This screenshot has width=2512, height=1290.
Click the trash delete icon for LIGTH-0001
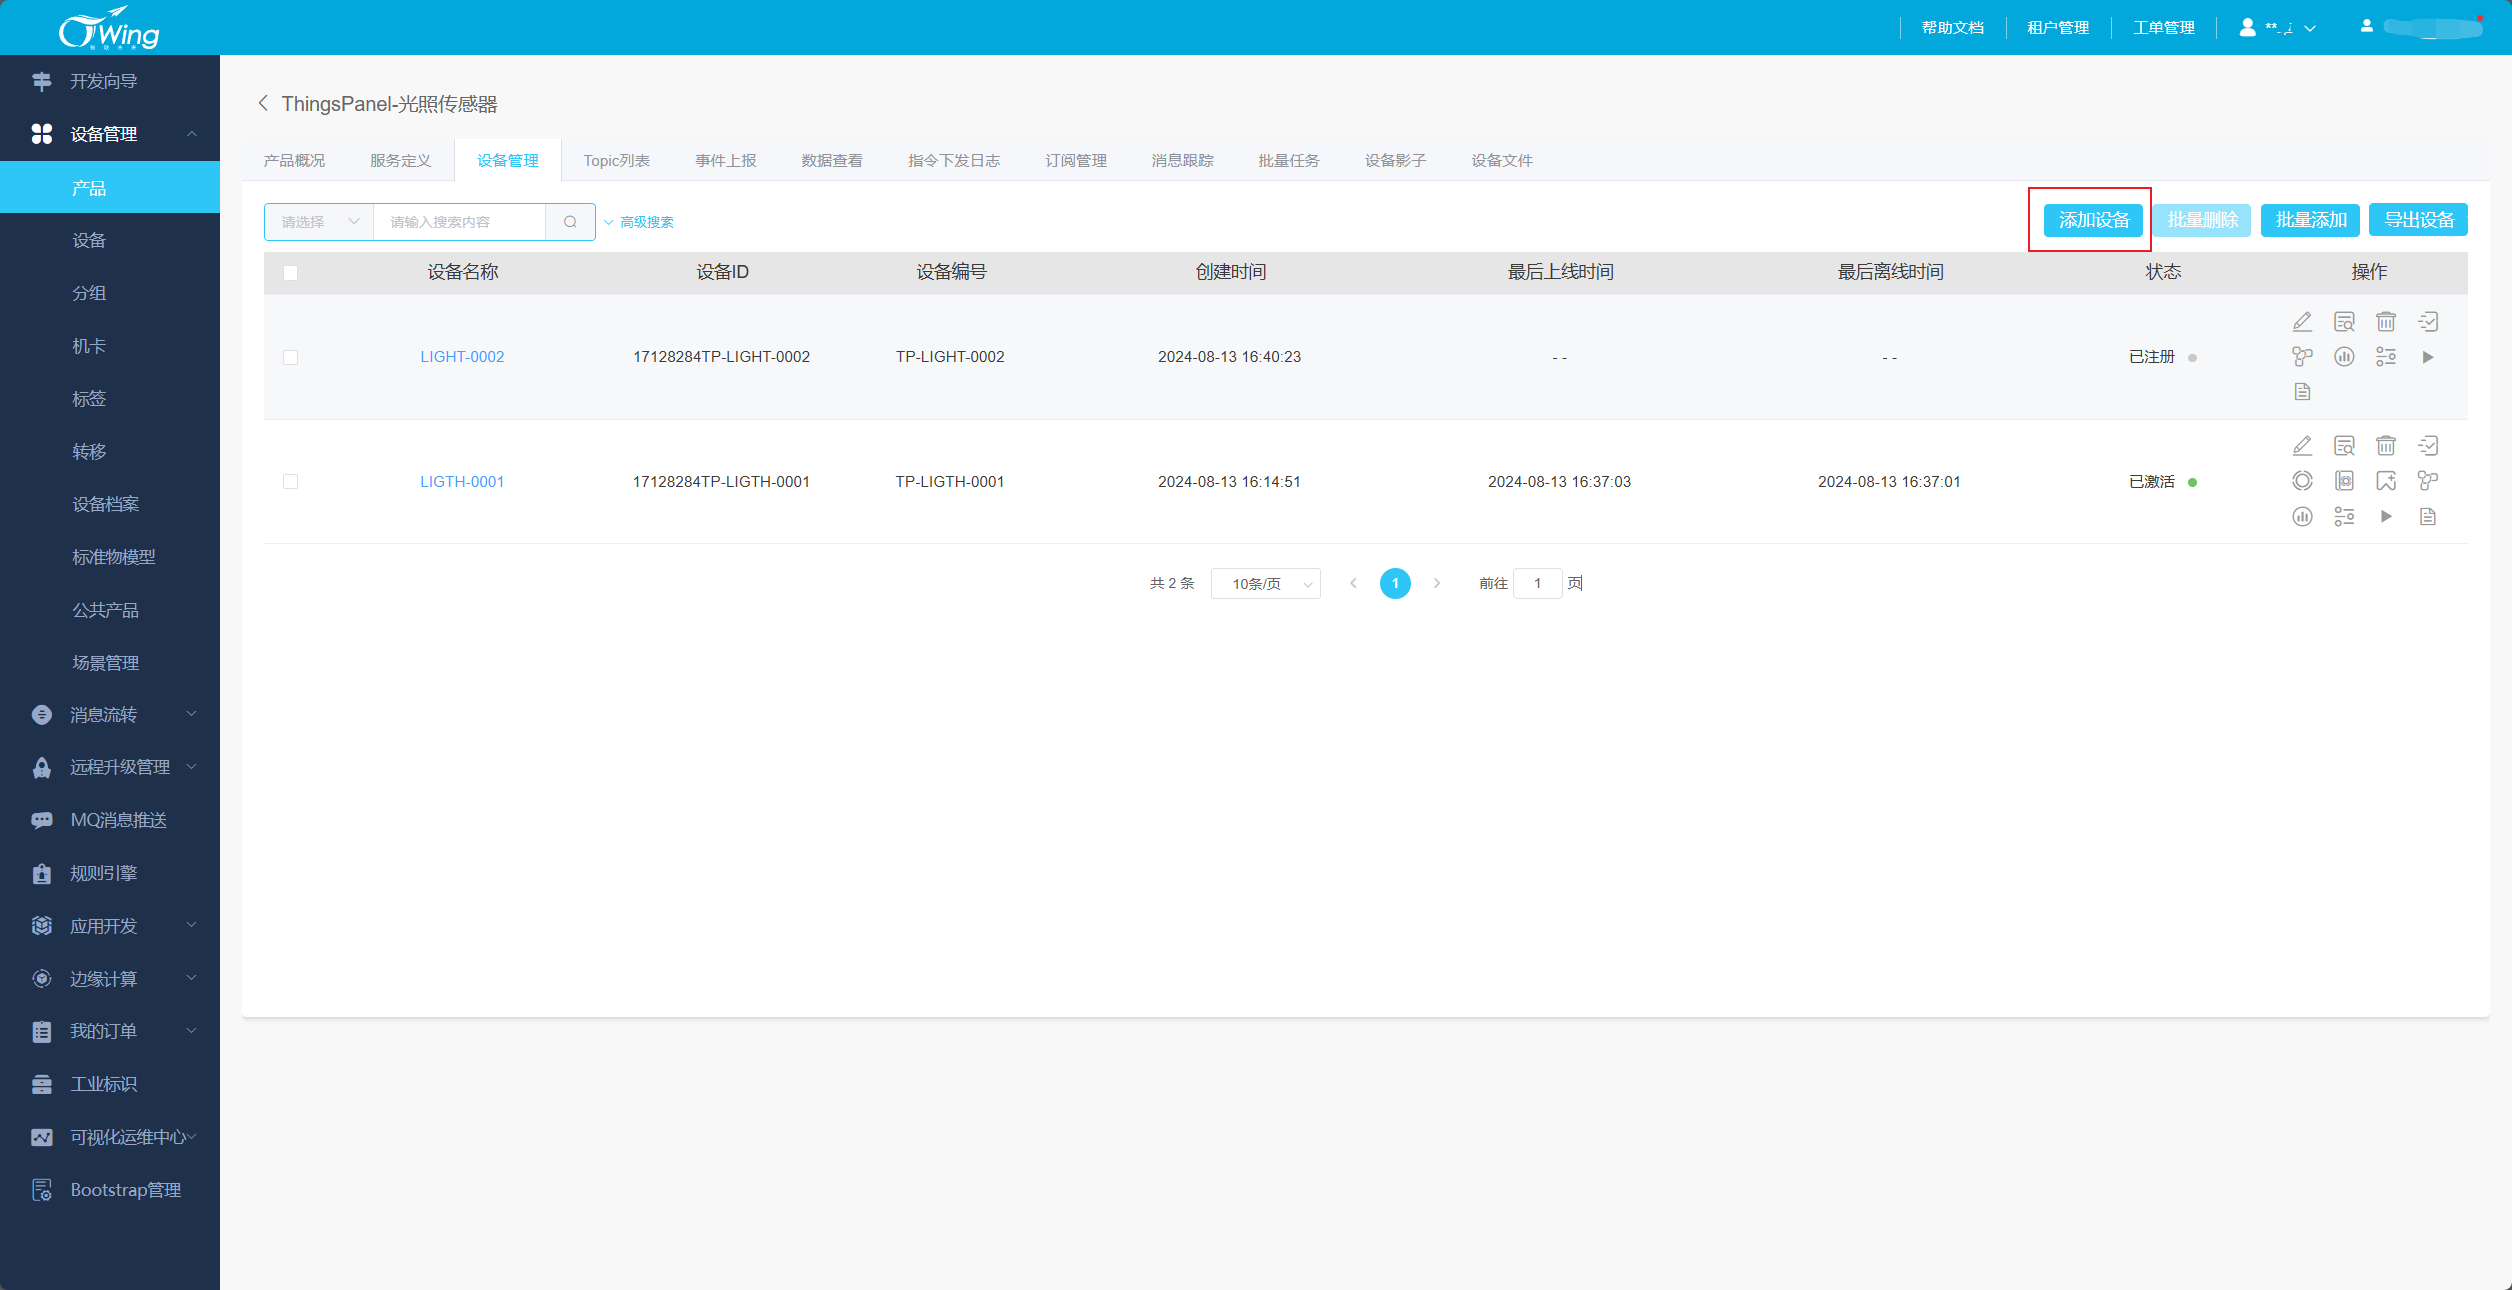click(2386, 446)
